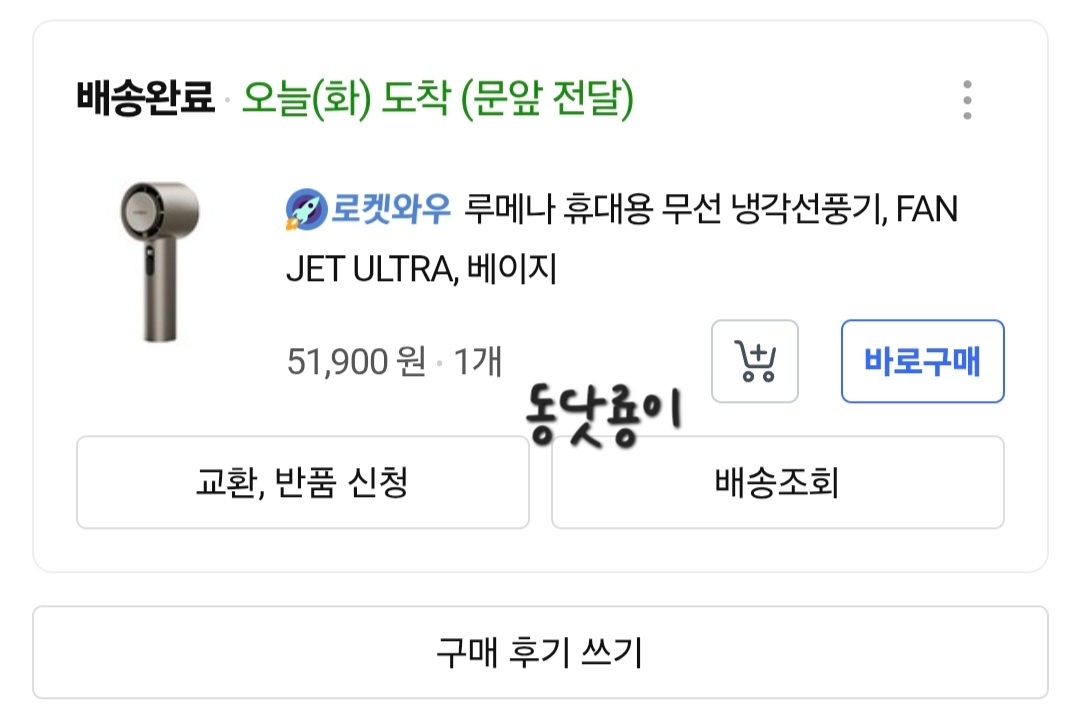
Task: Click the (문앞 전달) delivery note
Action: [547, 99]
